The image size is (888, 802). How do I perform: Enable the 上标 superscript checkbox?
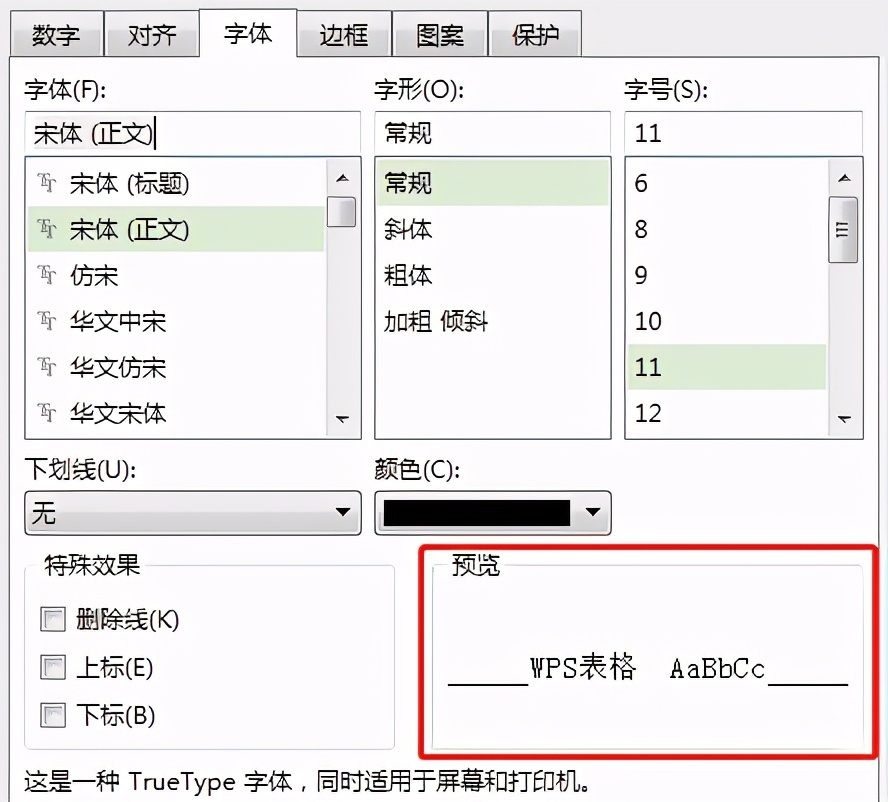52,668
